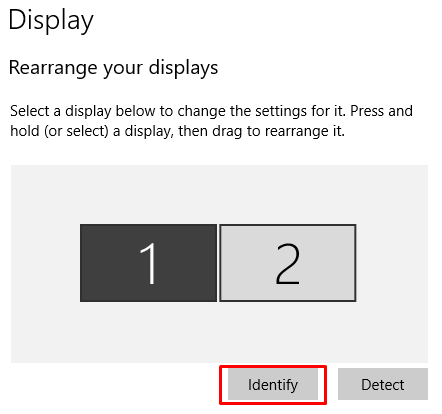Choose the dark monitor labeled 1

(148, 263)
